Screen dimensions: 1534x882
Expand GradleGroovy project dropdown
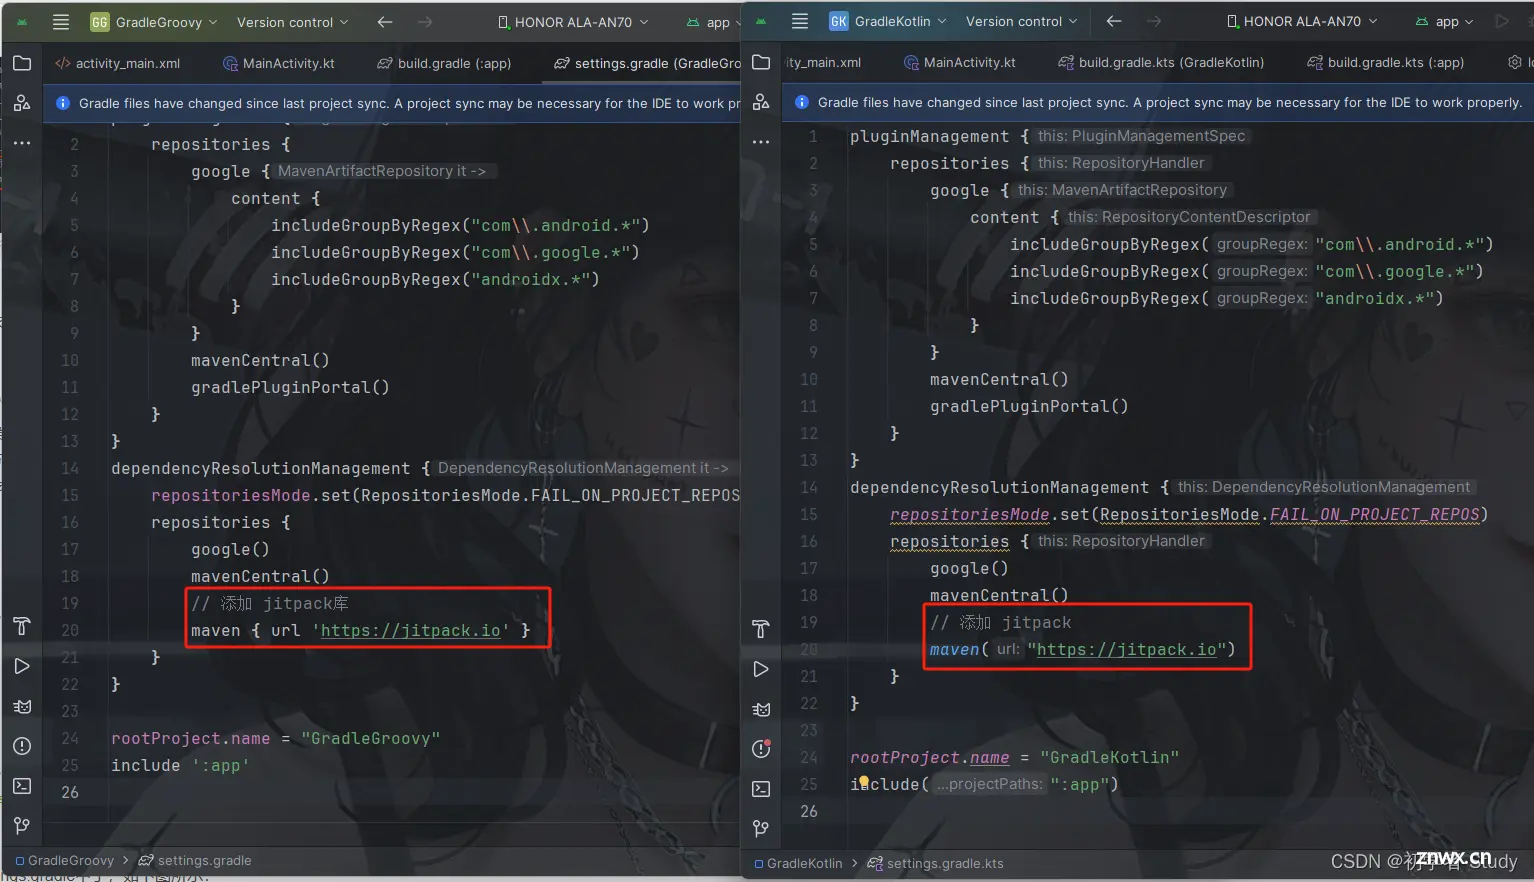[x=154, y=22]
